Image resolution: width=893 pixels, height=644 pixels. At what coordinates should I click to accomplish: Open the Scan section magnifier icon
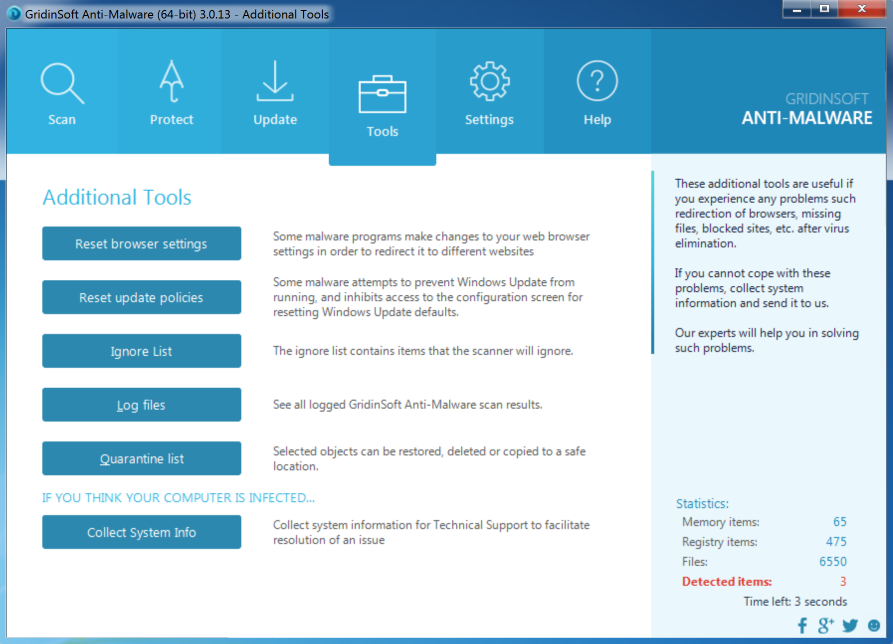pyautogui.click(x=62, y=83)
